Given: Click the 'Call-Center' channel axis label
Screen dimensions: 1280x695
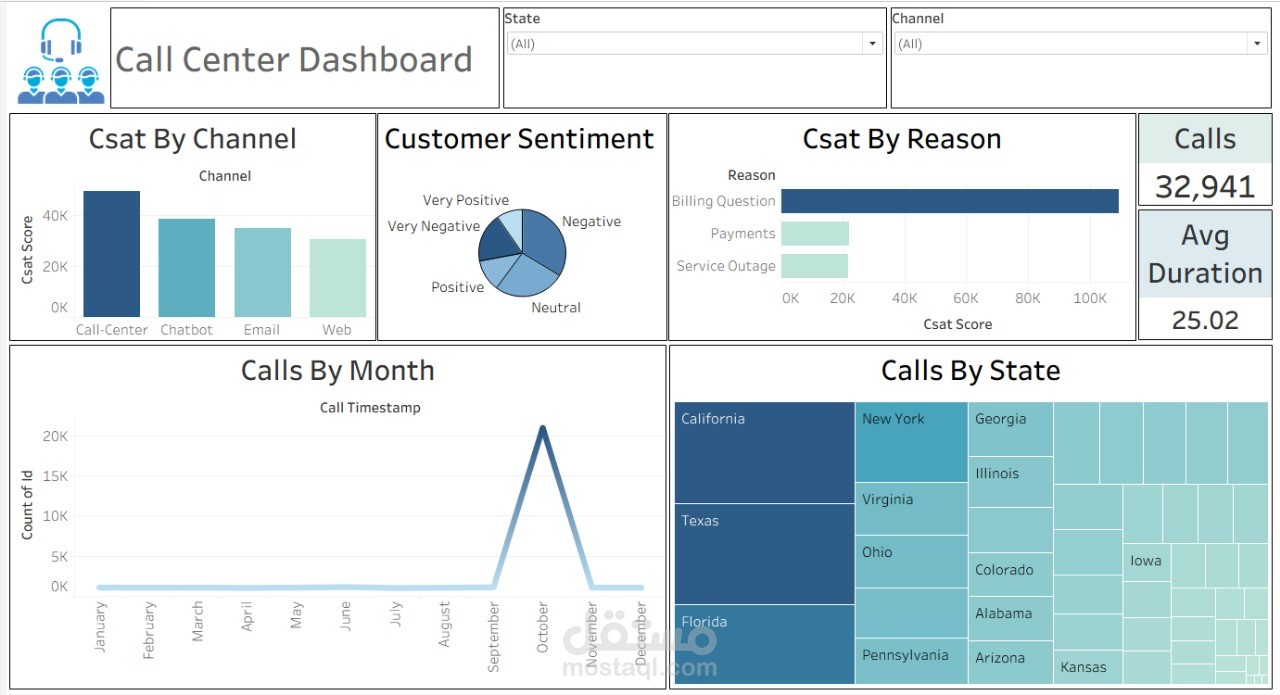Looking at the screenshot, I should click(x=112, y=330).
